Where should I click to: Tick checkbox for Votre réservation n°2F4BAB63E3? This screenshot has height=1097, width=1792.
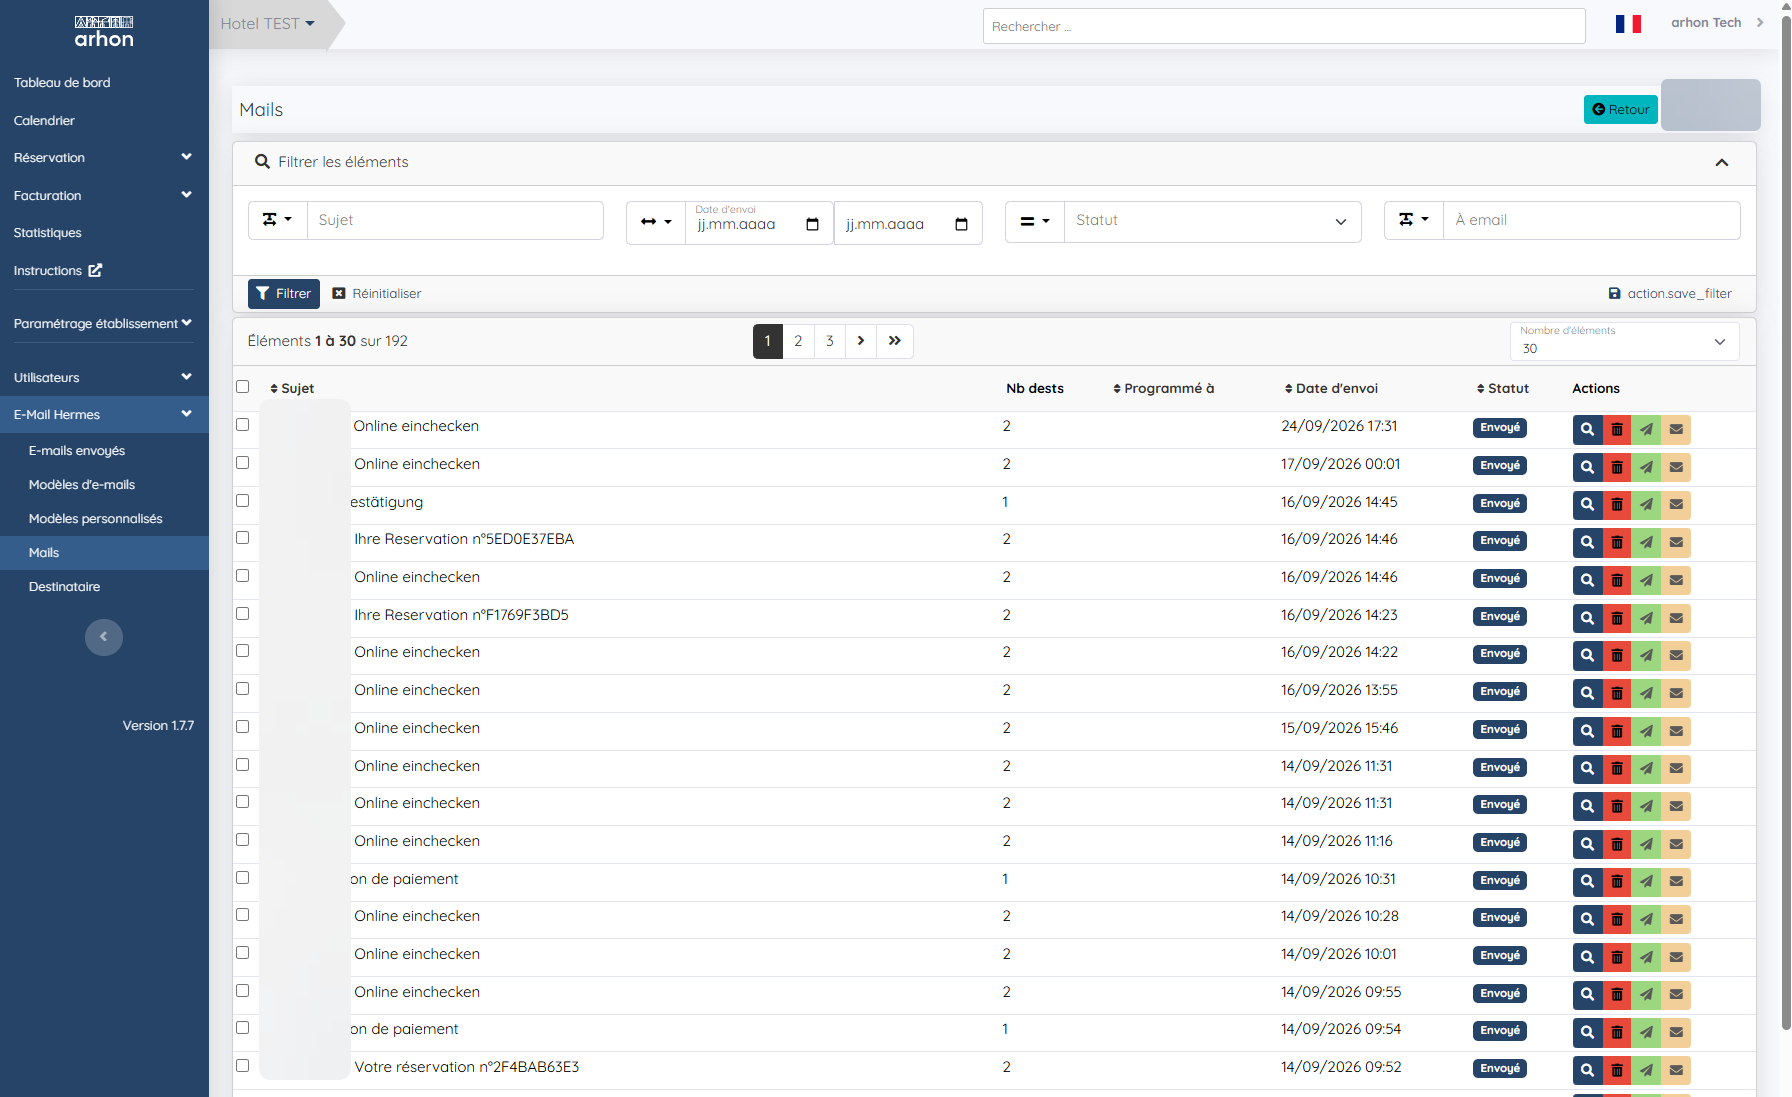pyautogui.click(x=242, y=1066)
